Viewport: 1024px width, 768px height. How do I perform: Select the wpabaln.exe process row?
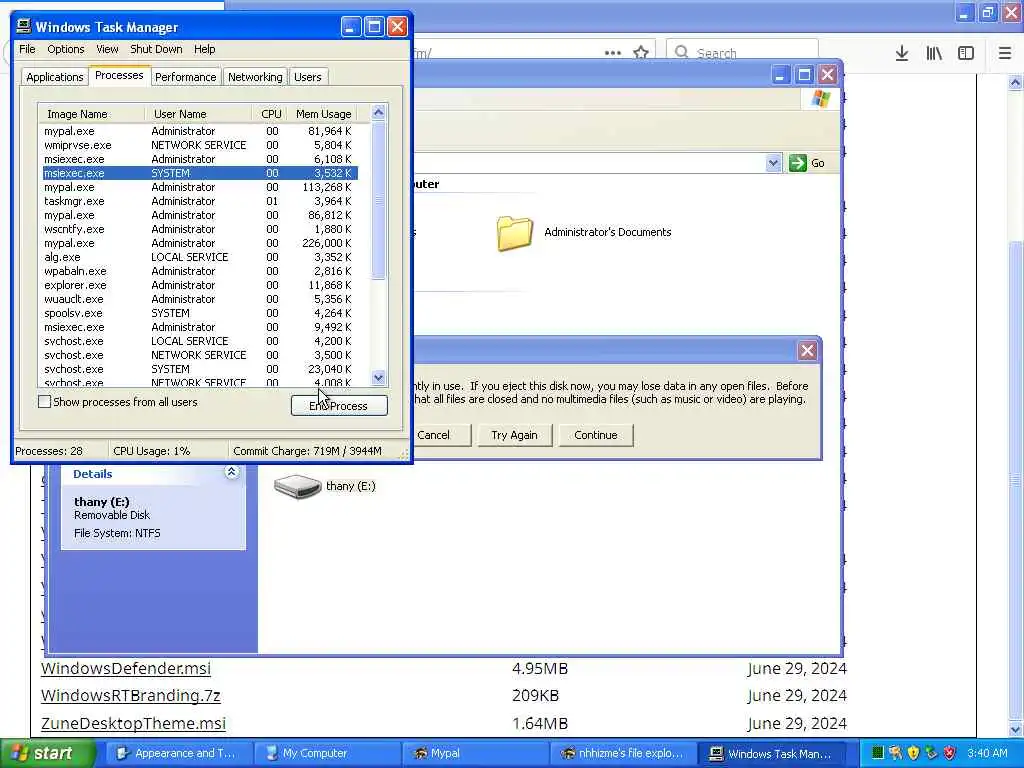tap(199, 271)
